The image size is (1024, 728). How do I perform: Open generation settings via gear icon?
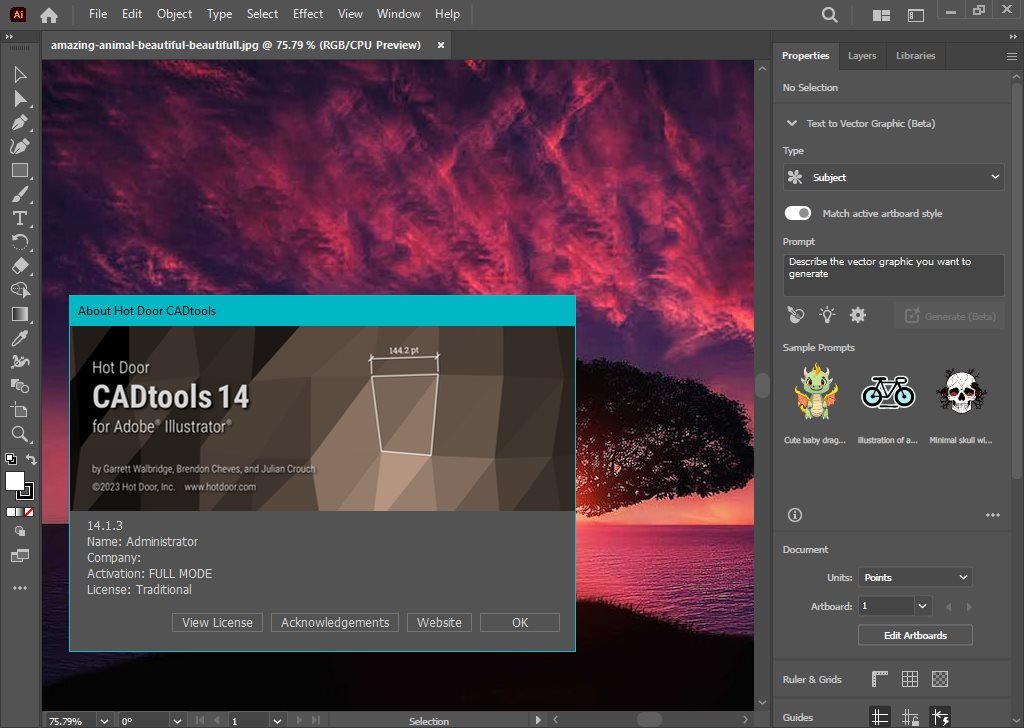click(857, 315)
